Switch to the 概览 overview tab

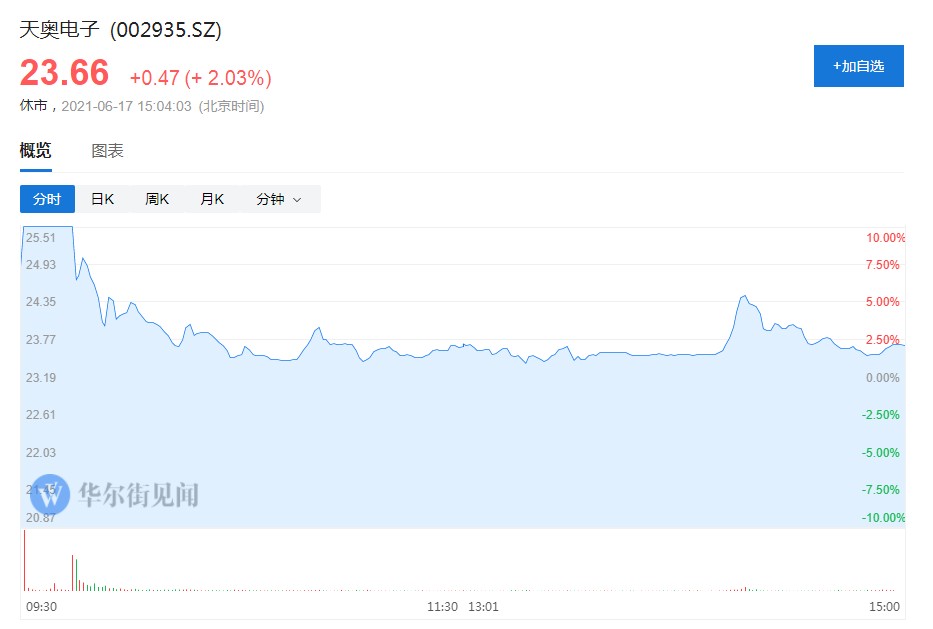[x=35, y=151]
